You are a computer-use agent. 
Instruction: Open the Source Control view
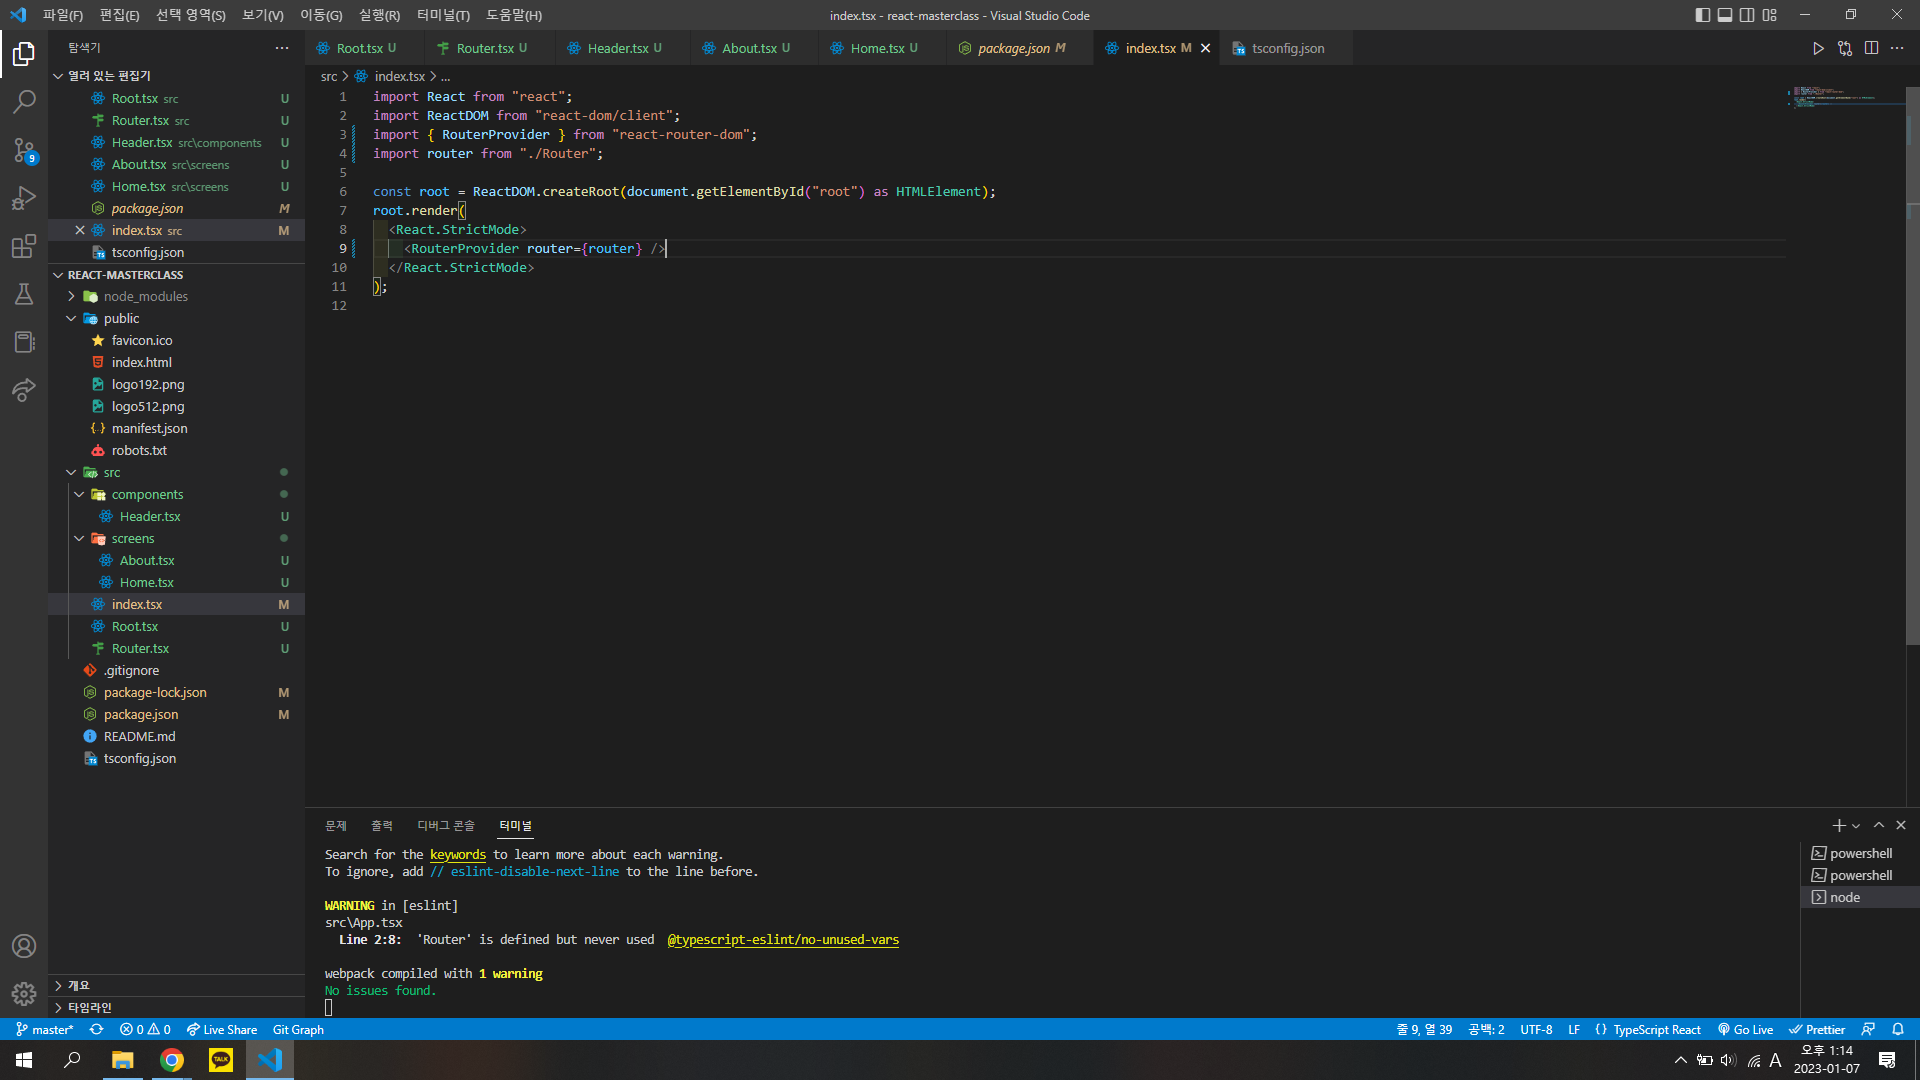pyautogui.click(x=24, y=150)
